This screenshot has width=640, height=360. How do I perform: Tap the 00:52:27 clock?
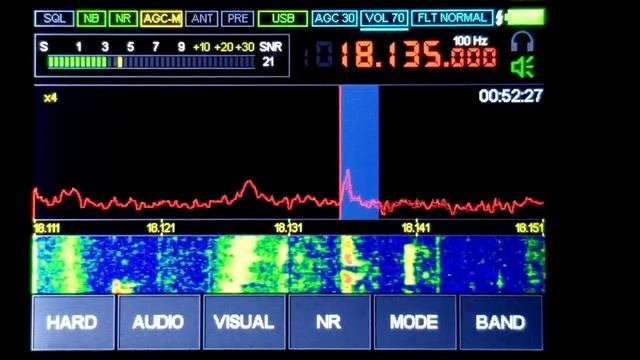510,96
